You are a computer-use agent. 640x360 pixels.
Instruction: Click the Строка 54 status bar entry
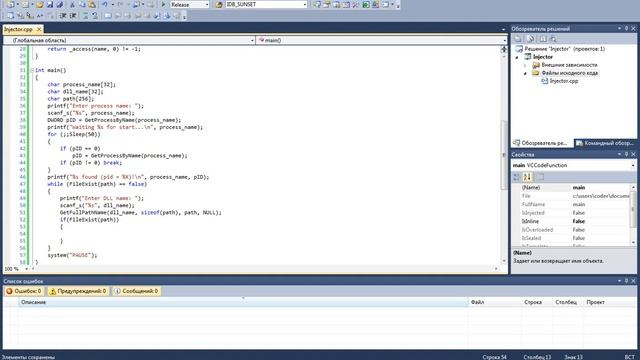pos(494,357)
